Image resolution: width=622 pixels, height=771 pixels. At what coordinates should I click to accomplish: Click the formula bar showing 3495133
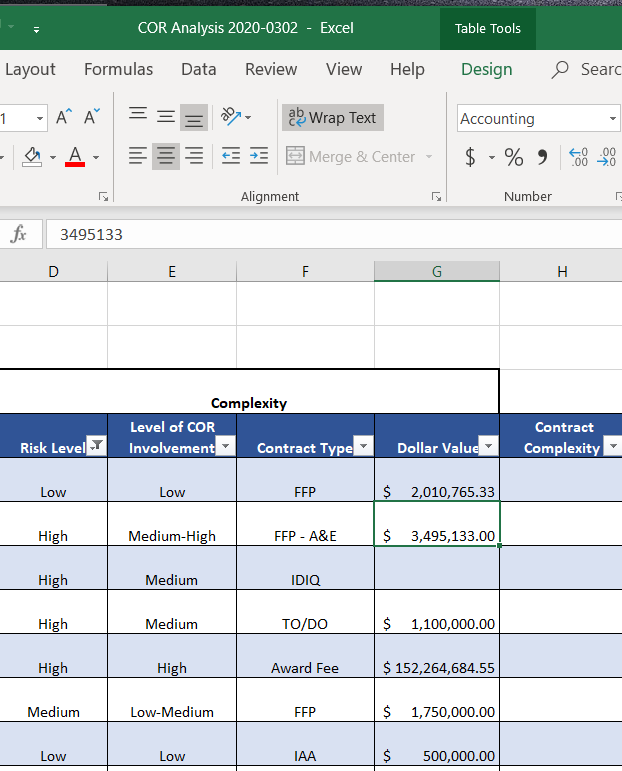[334, 234]
